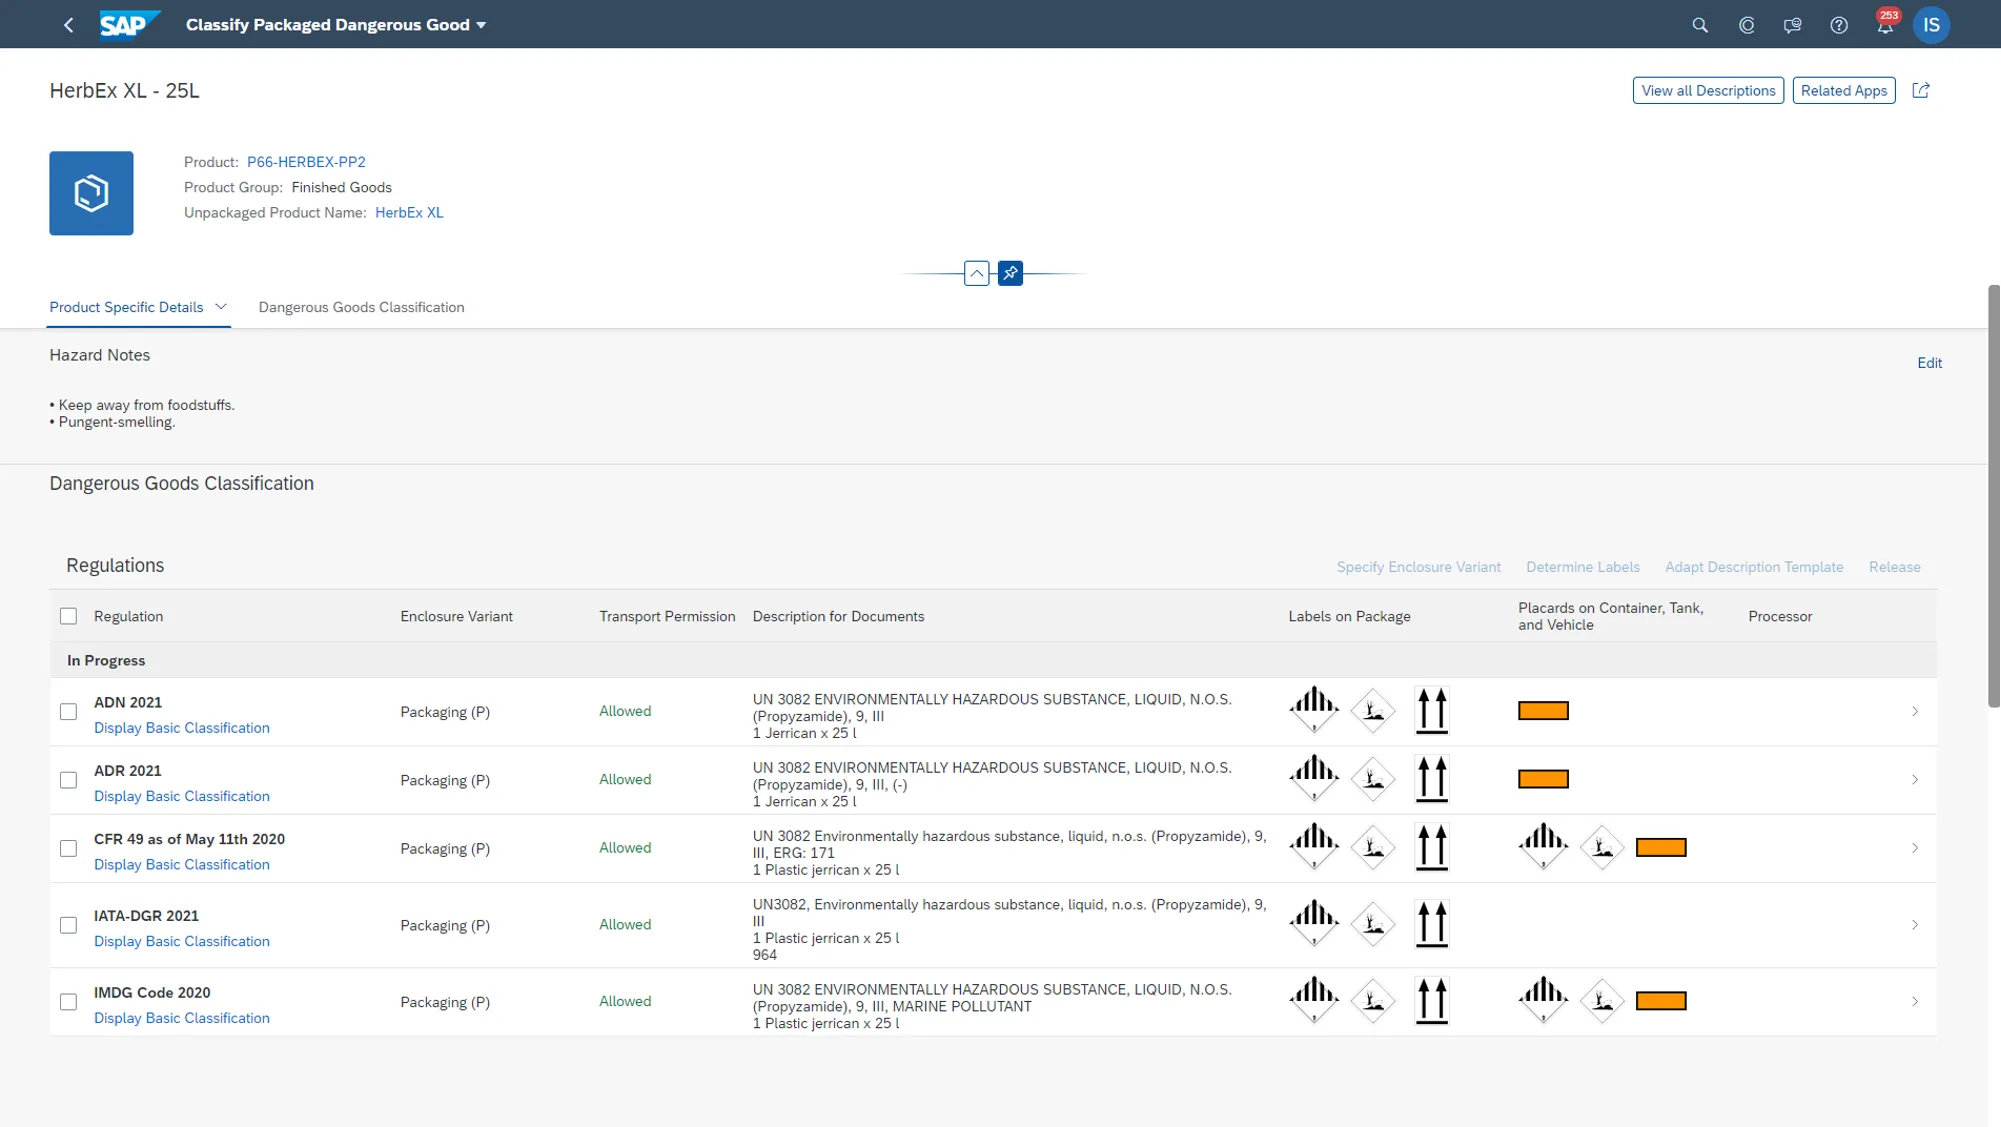Screen dimensions: 2001x1127
Task: Collapse the header with the up arrow
Action: 976,273
